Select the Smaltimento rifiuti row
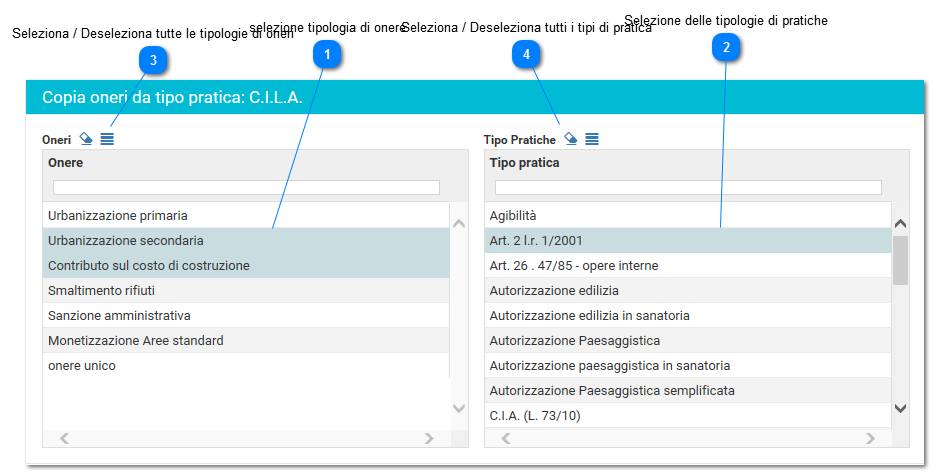The width and height of the screenshot is (933, 474). point(246,290)
